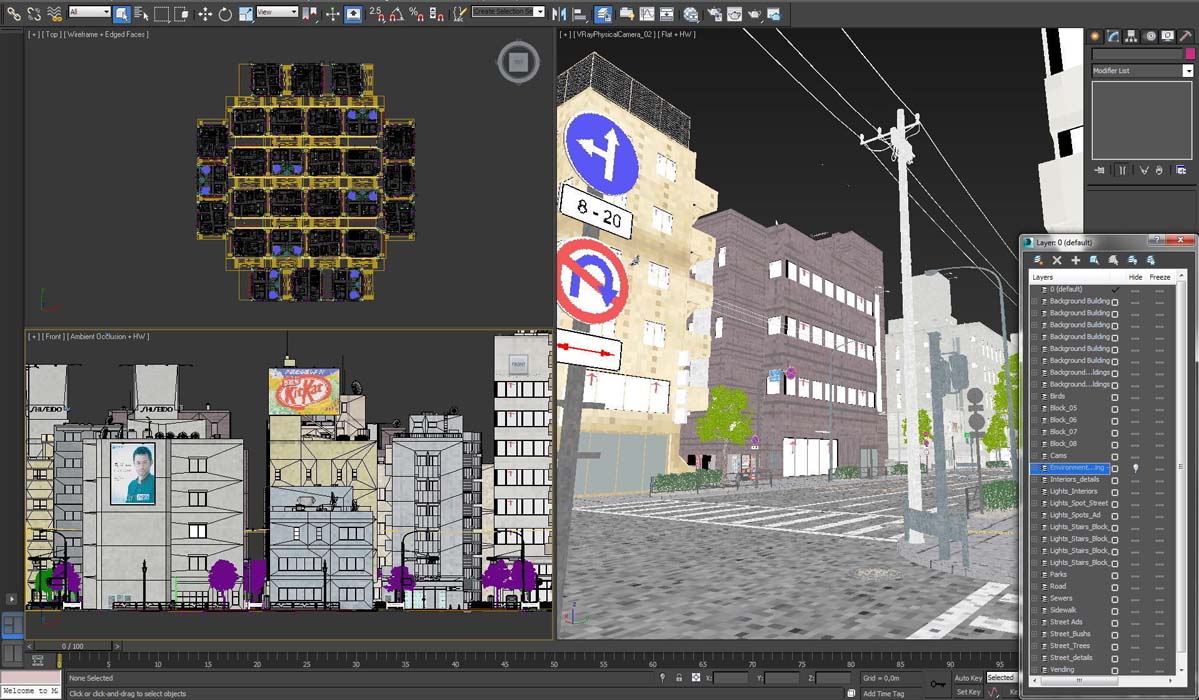Delete layer using X icon in Layer dialog
Screen dimensions: 1199x700
click(x=1057, y=260)
